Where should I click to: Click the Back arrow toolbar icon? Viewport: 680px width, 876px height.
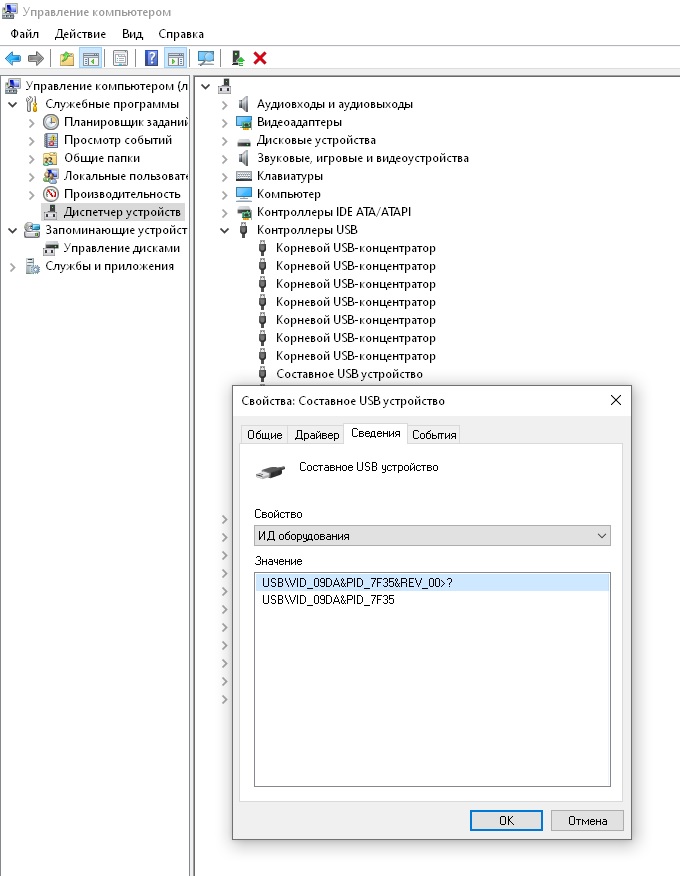pyautogui.click(x=13, y=58)
